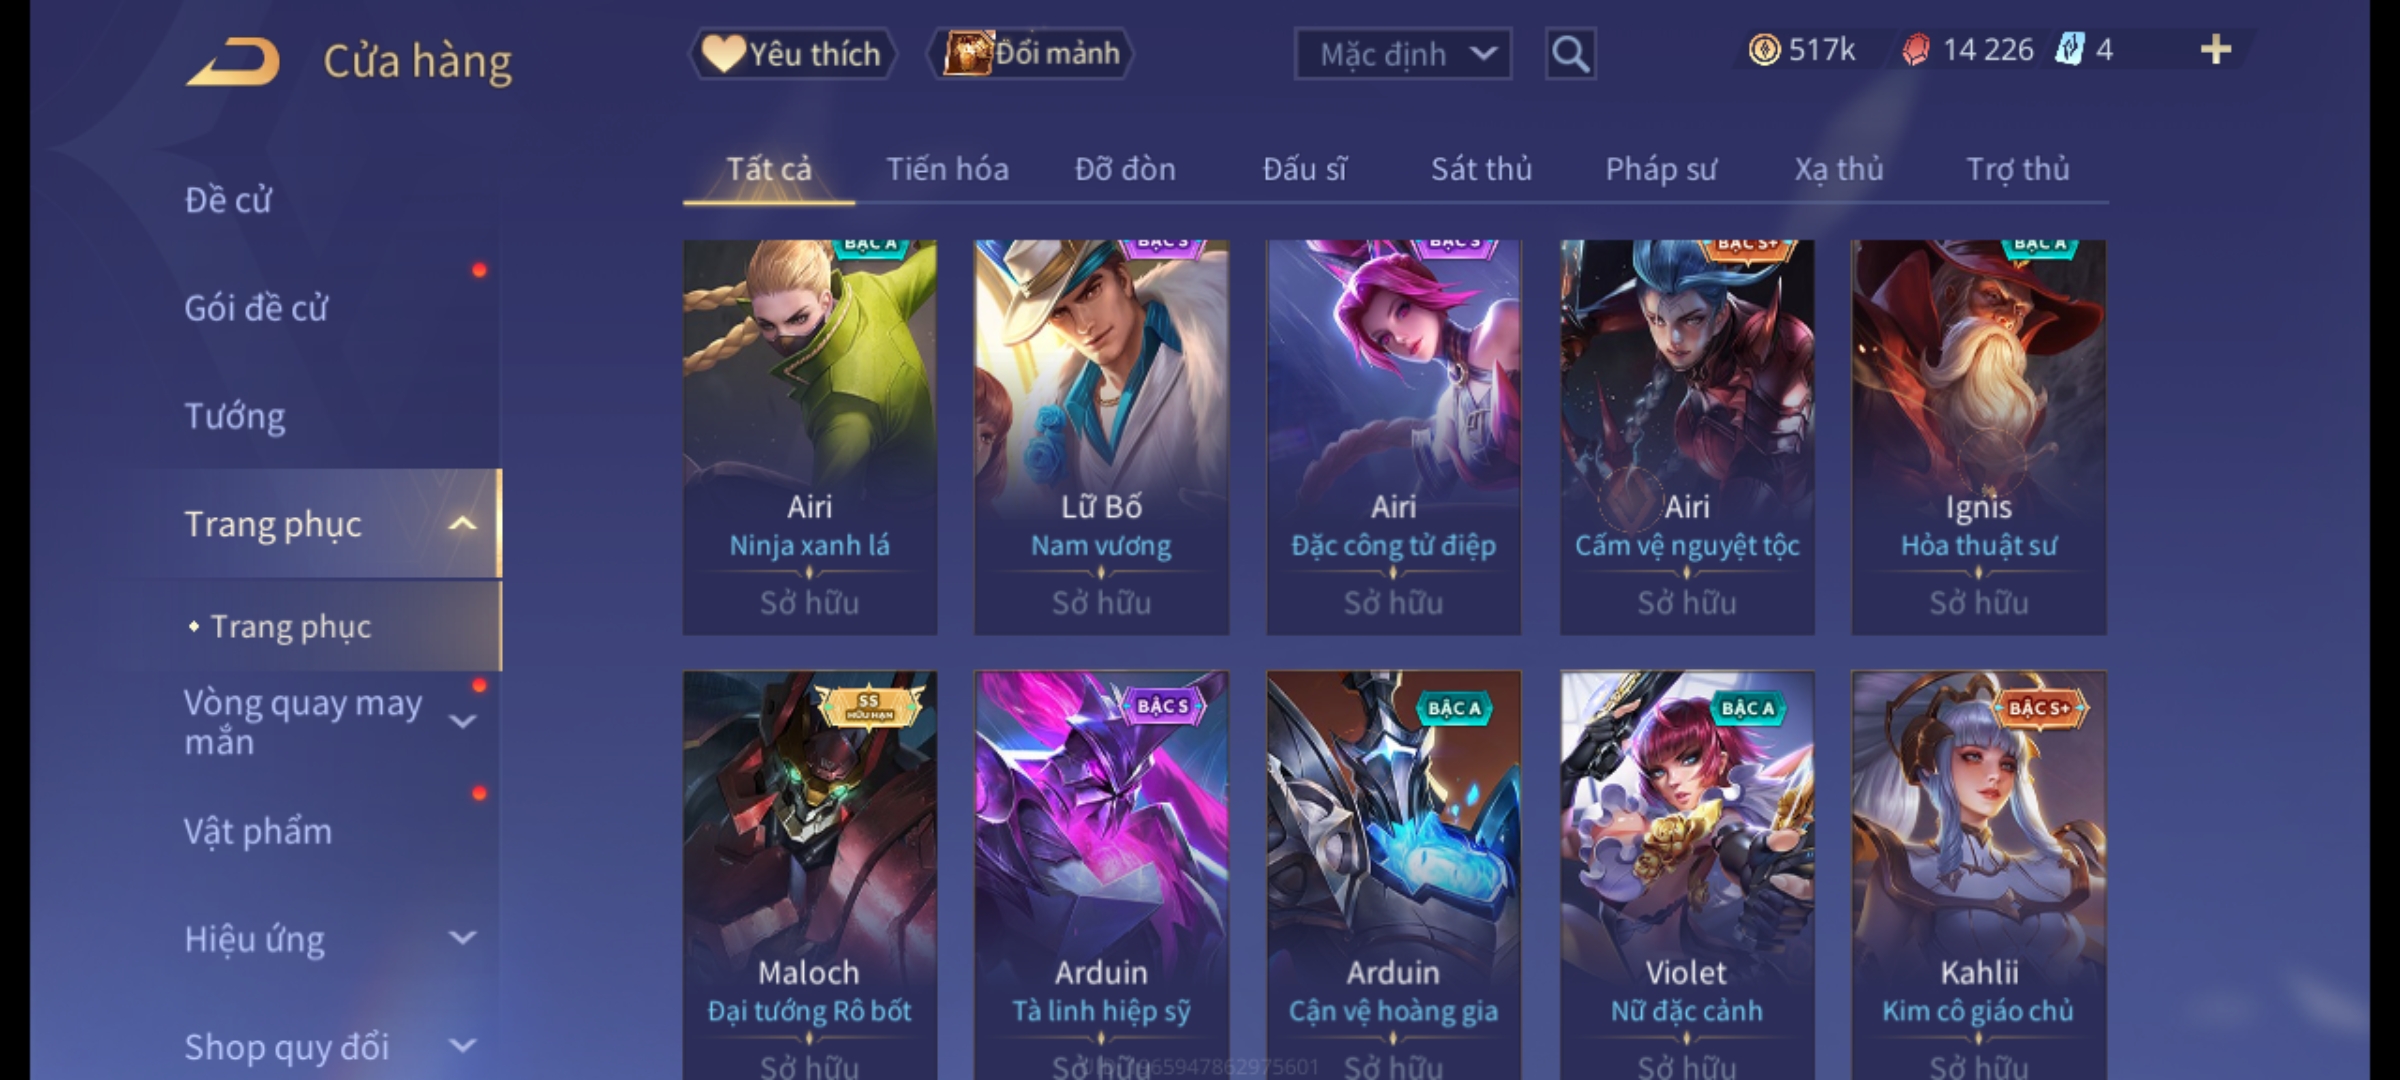The image size is (2400, 1080).
Task: Expand Vòng quay may mắn section
Action: point(462,722)
